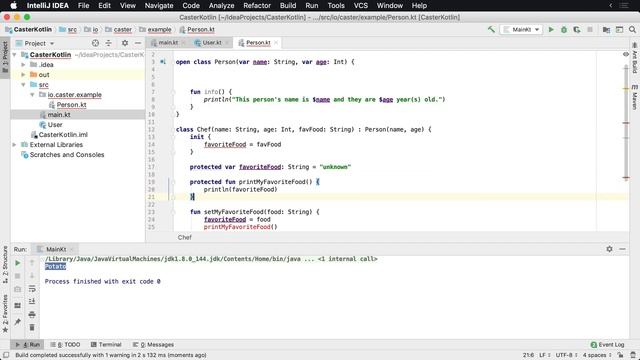Open the Terminal tool window
Image resolution: width=640 pixels, height=360 pixels.
(106, 344)
